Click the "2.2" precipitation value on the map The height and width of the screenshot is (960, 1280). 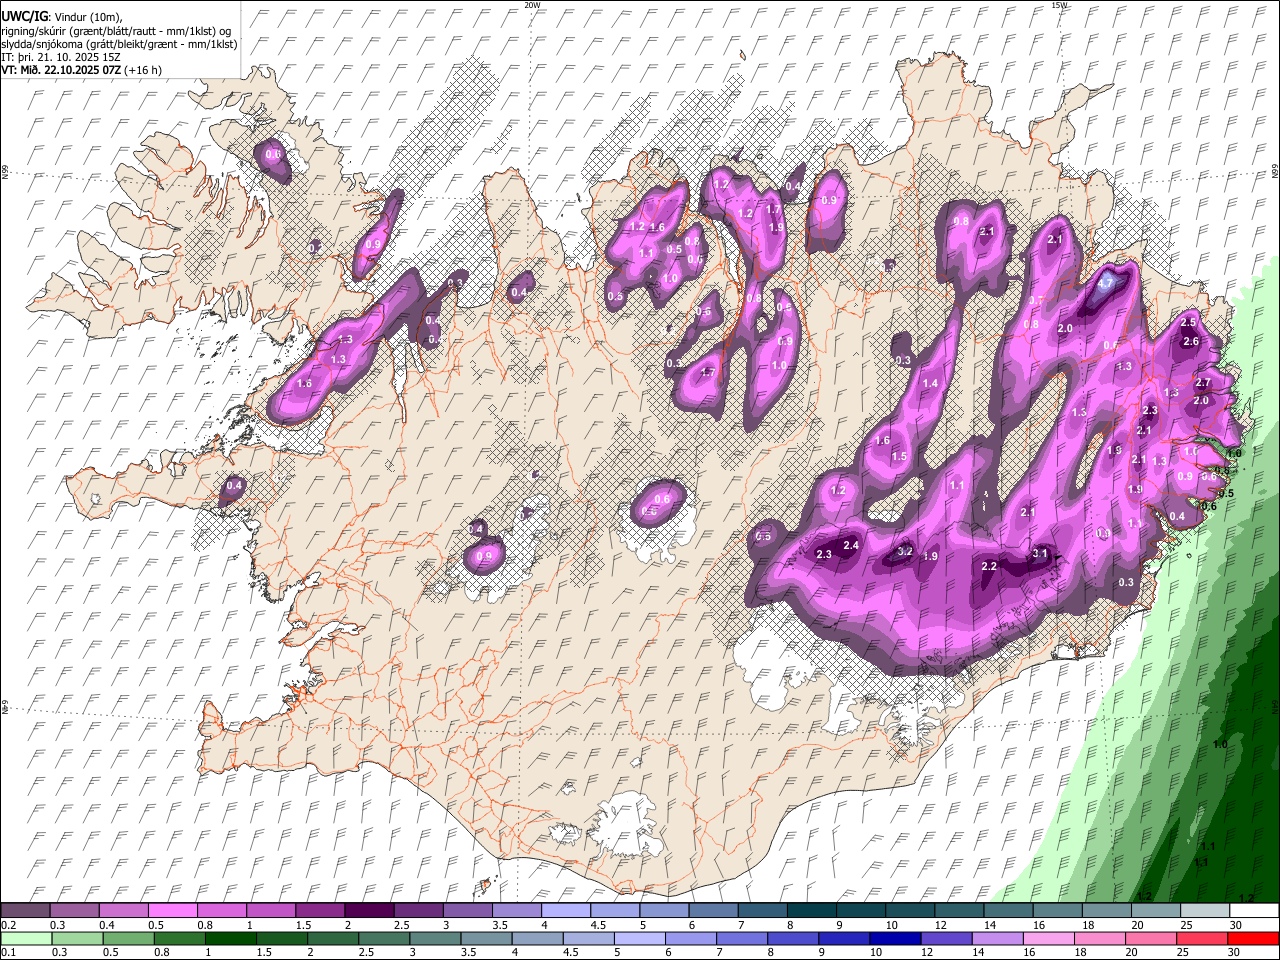pyautogui.click(x=990, y=566)
